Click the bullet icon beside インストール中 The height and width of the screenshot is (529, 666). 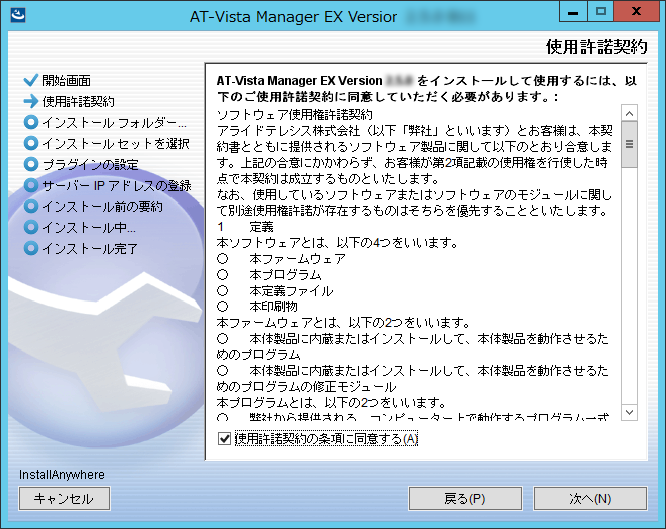point(30,227)
